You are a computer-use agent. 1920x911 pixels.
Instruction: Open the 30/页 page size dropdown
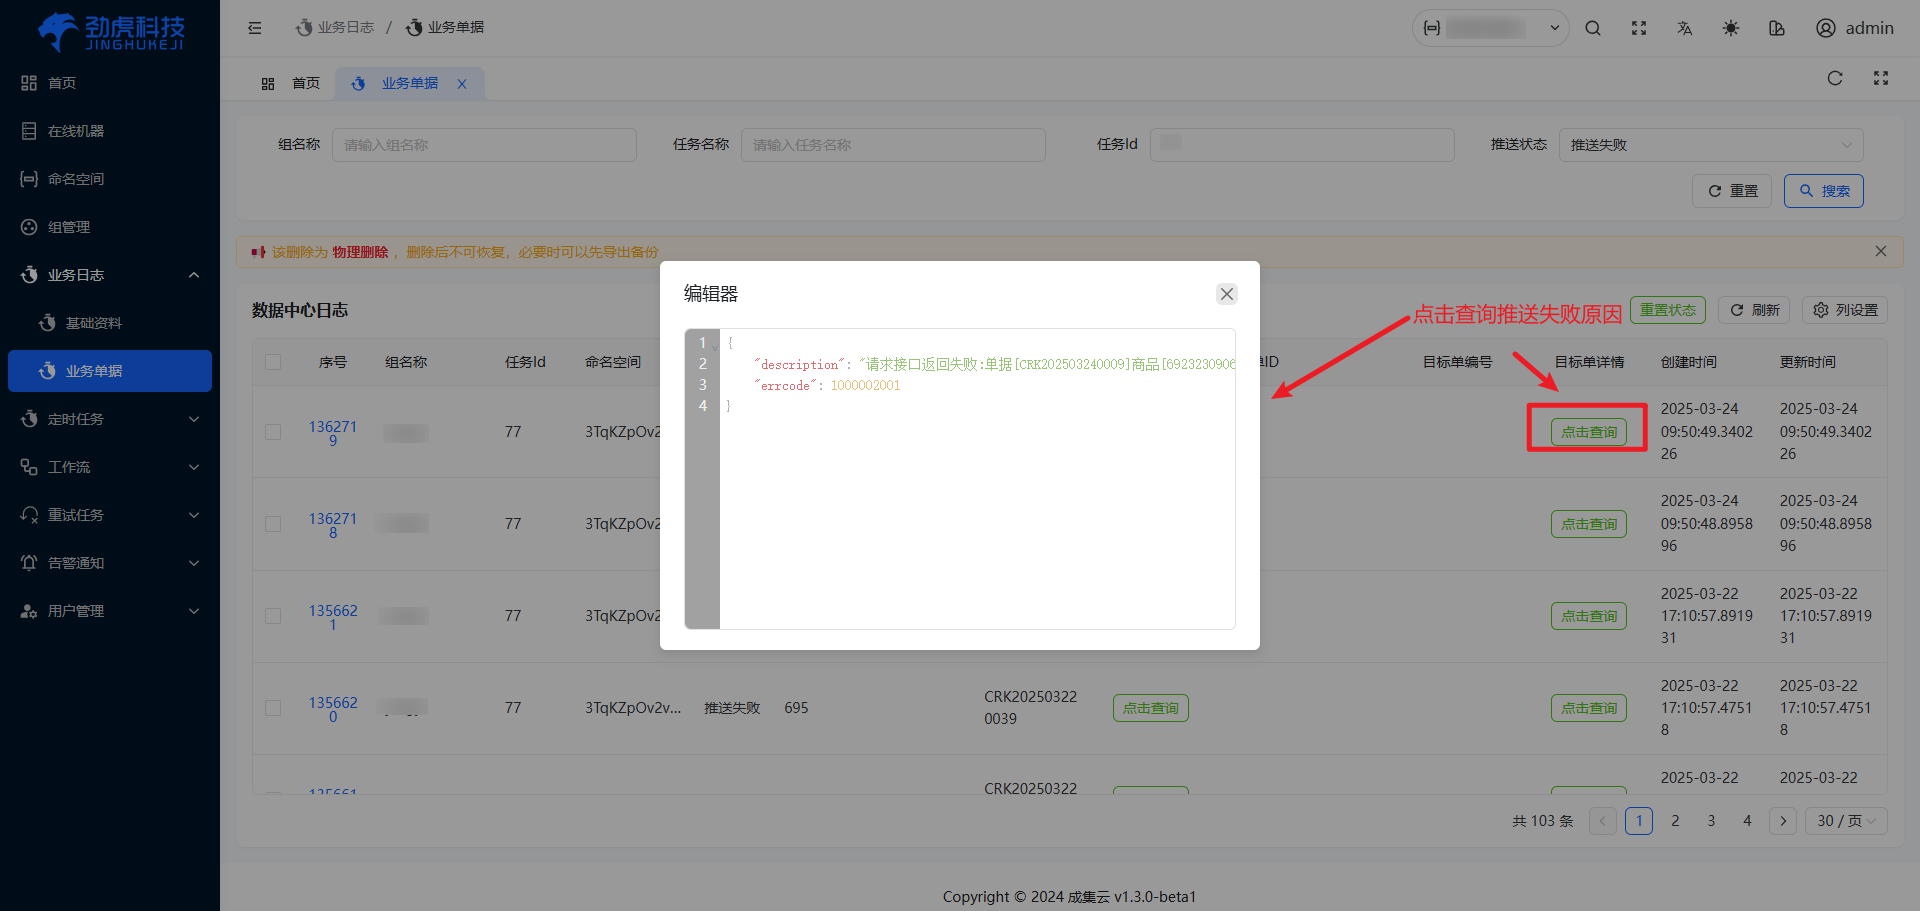[1846, 821]
